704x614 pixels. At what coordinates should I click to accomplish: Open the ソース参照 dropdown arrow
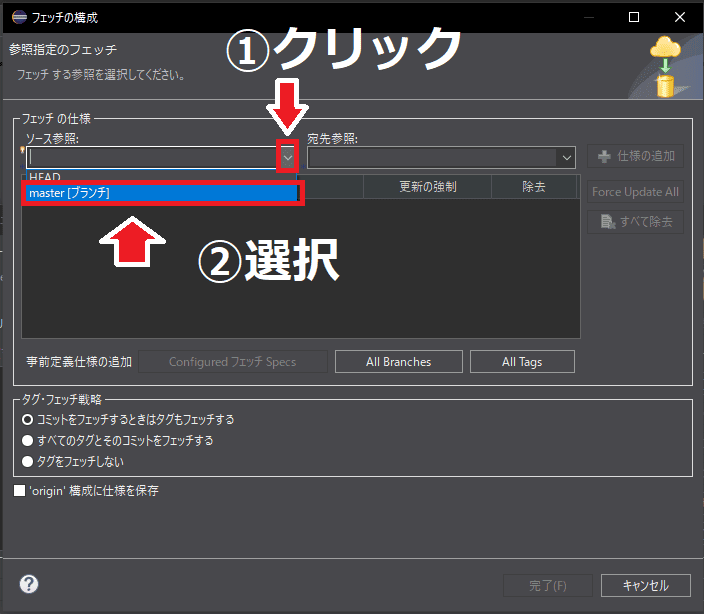click(288, 157)
